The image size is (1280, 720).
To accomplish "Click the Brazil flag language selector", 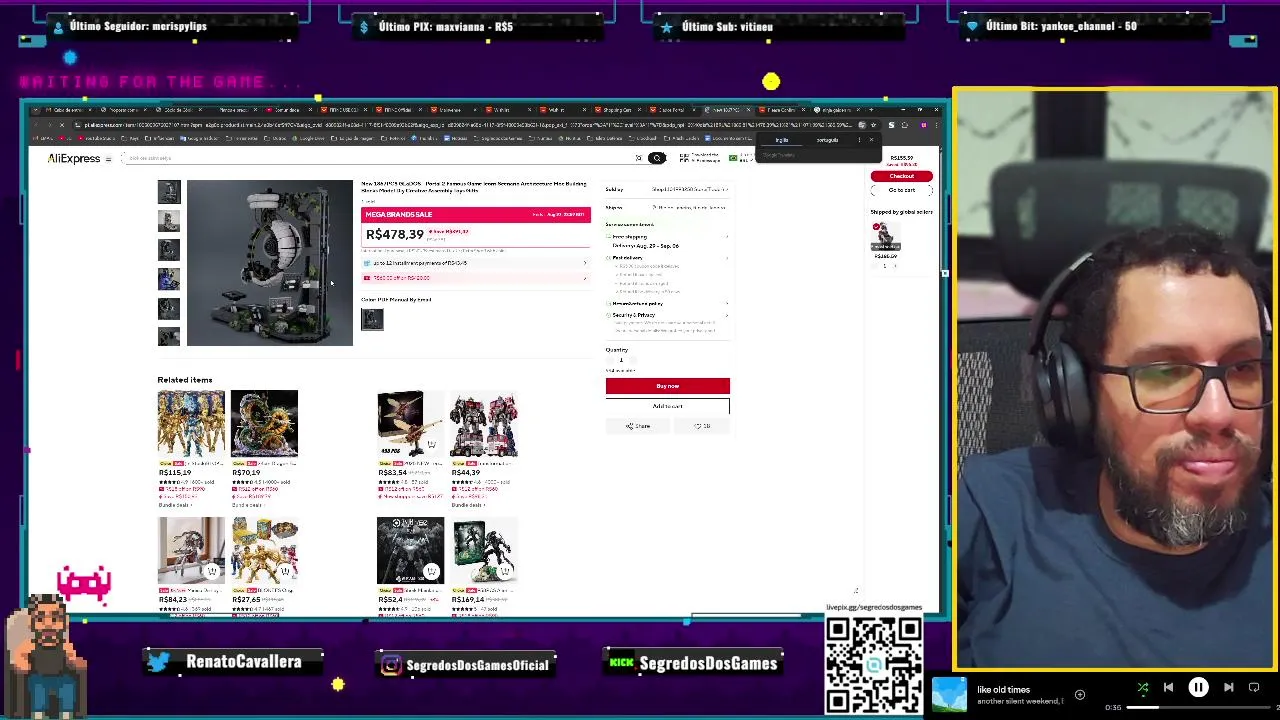I will [x=733, y=158].
